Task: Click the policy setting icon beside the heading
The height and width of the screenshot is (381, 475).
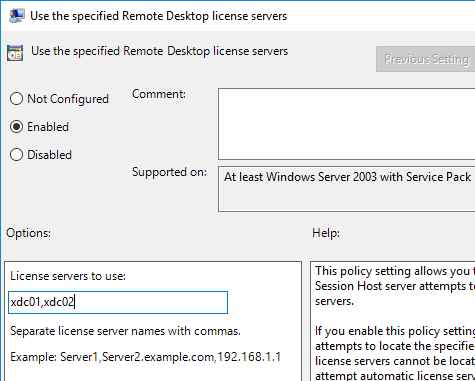Action: [x=15, y=53]
